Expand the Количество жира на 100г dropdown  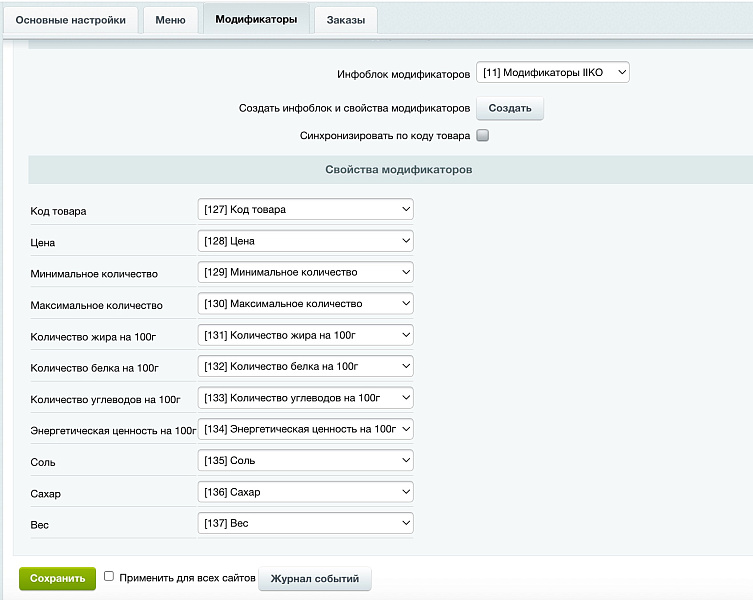pyautogui.click(x=306, y=335)
